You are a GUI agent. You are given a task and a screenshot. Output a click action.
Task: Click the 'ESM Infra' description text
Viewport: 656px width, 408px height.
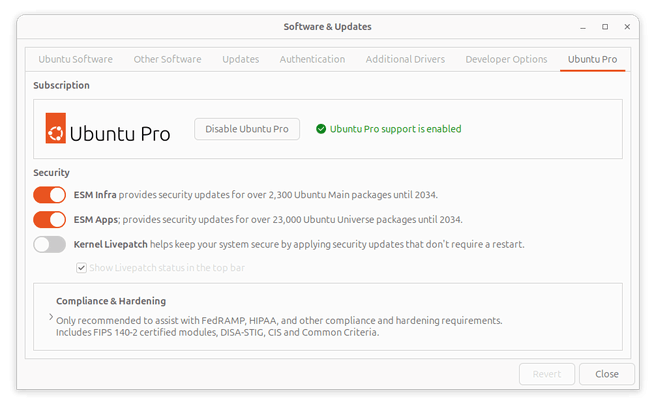click(x=256, y=195)
